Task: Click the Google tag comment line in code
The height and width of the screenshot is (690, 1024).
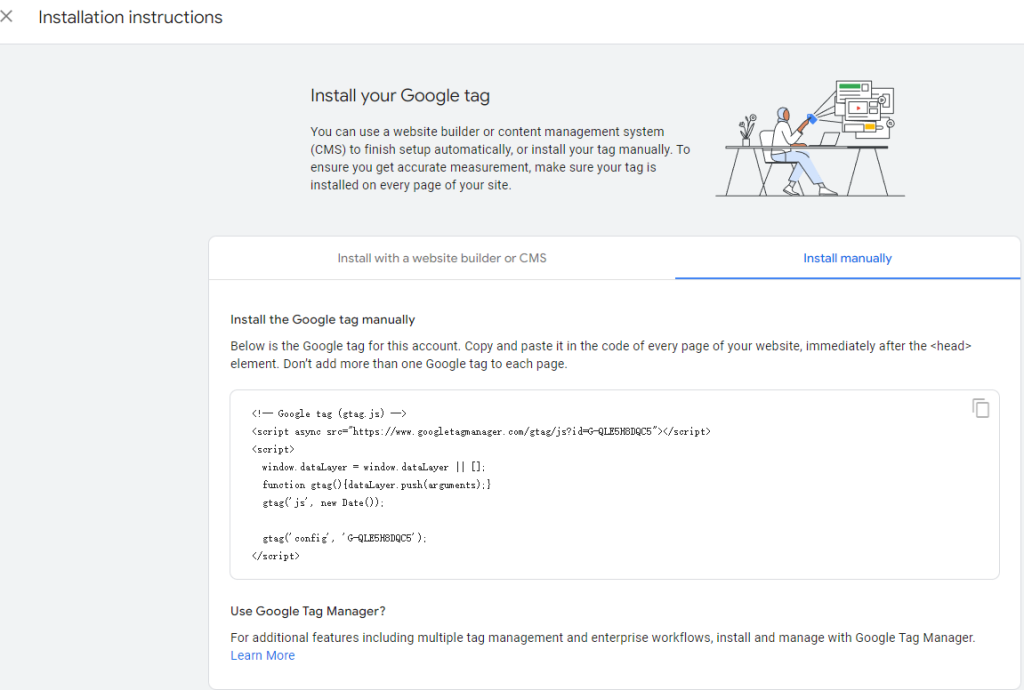Action: (x=329, y=413)
